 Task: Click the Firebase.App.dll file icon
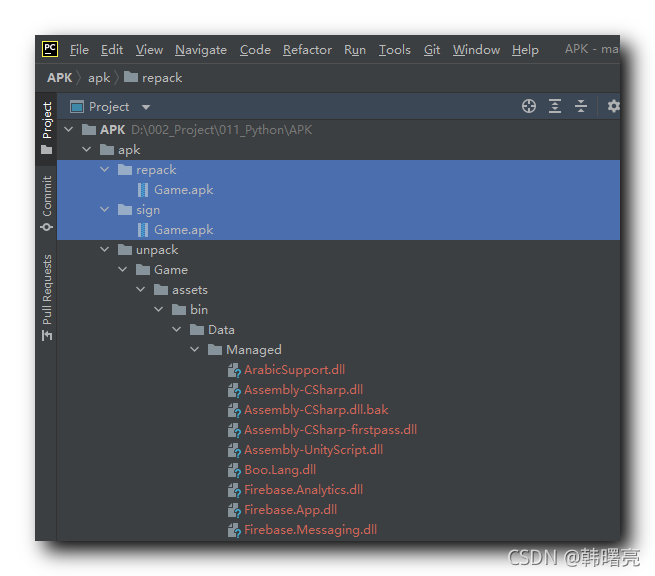(234, 510)
